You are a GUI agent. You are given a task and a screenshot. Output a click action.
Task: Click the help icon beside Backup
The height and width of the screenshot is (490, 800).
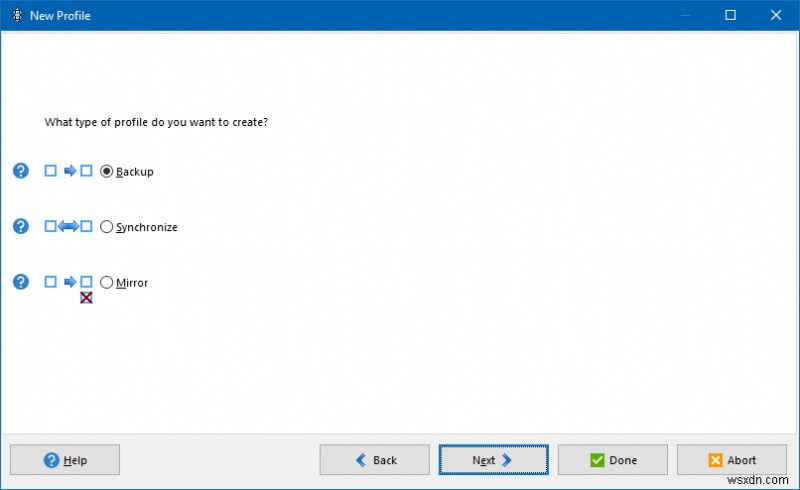(20, 171)
